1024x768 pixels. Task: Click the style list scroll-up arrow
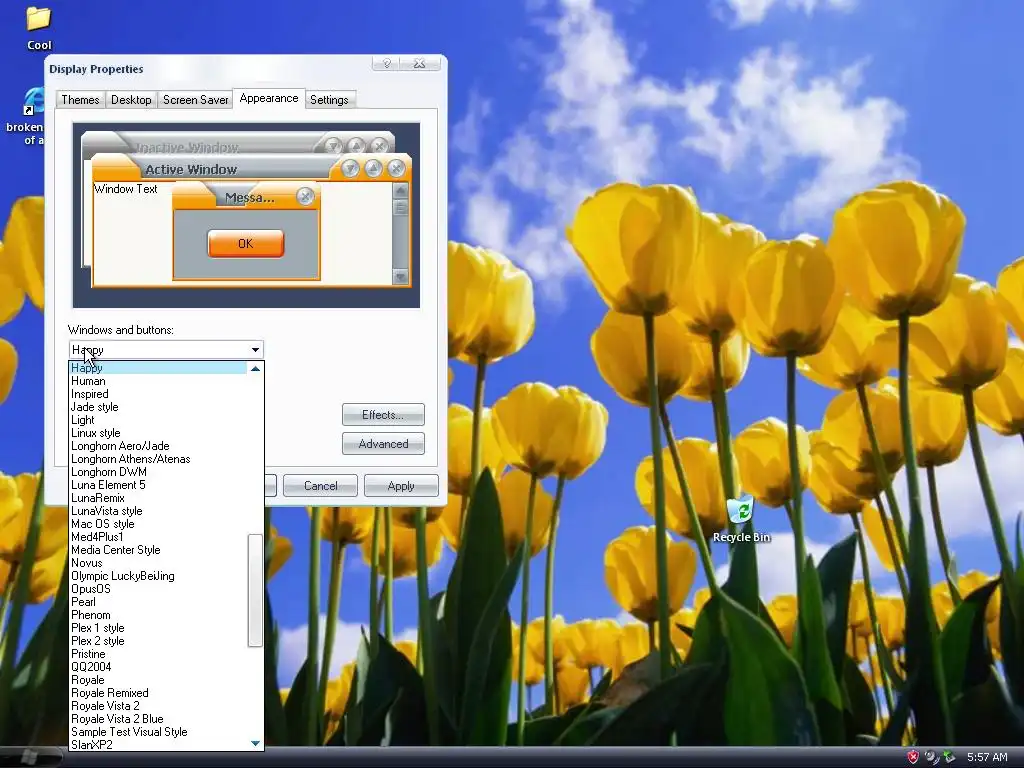coord(255,369)
